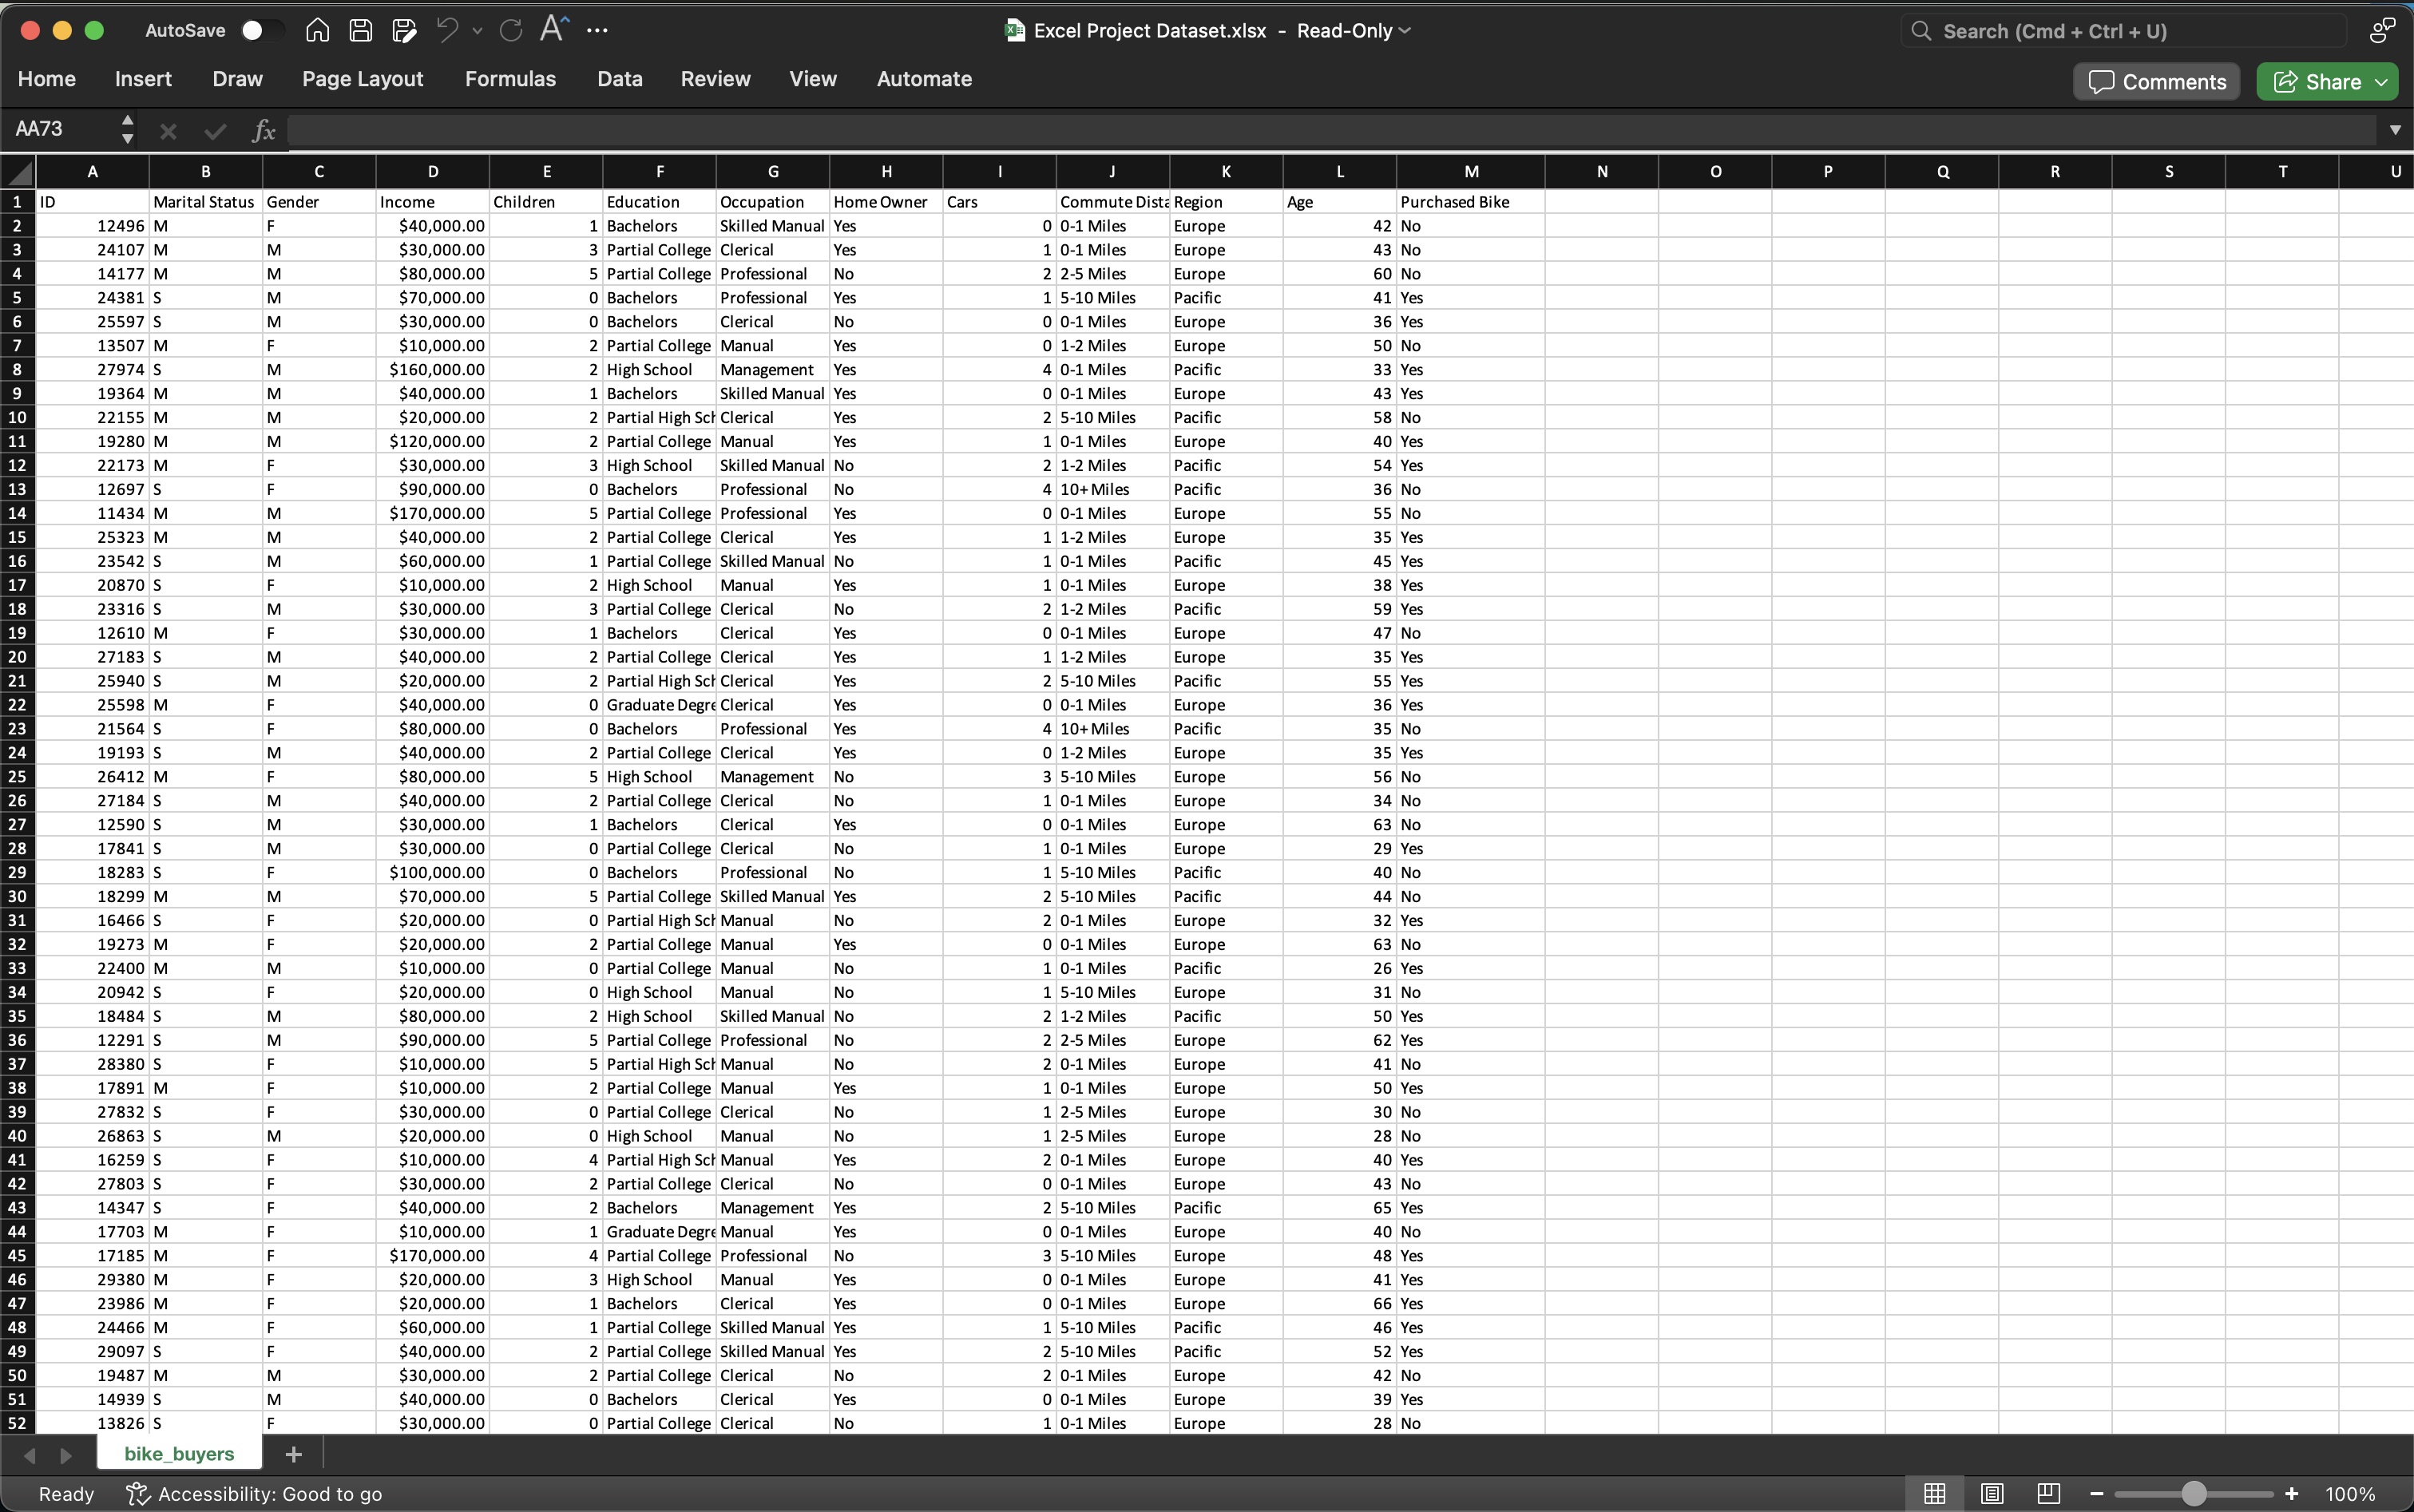Viewport: 2414px width, 1512px height.
Task: Click the Name Box showing AA73
Action: coord(60,129)
